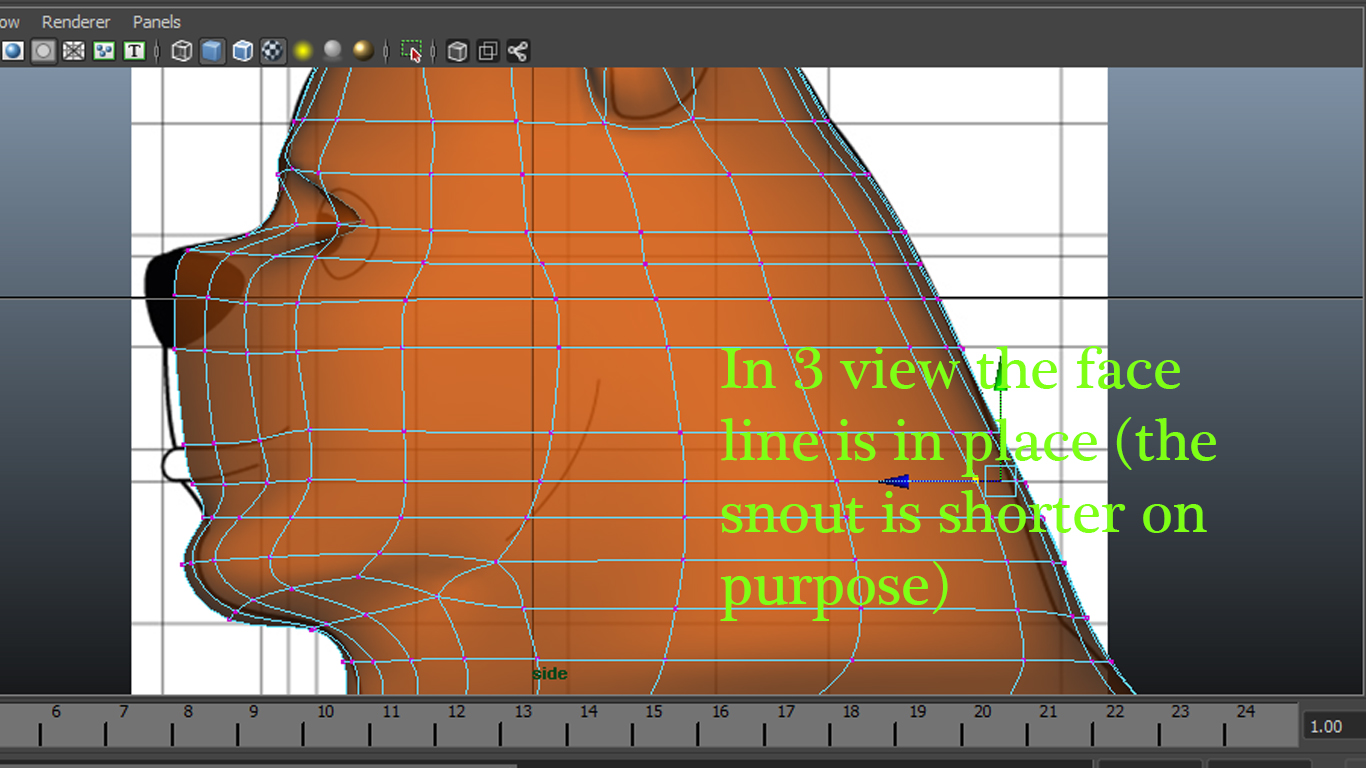The width and height of the screenshot is (1366, 768).
Task: Enable smooth shade blue cube display
Action: tap(212, 51)
